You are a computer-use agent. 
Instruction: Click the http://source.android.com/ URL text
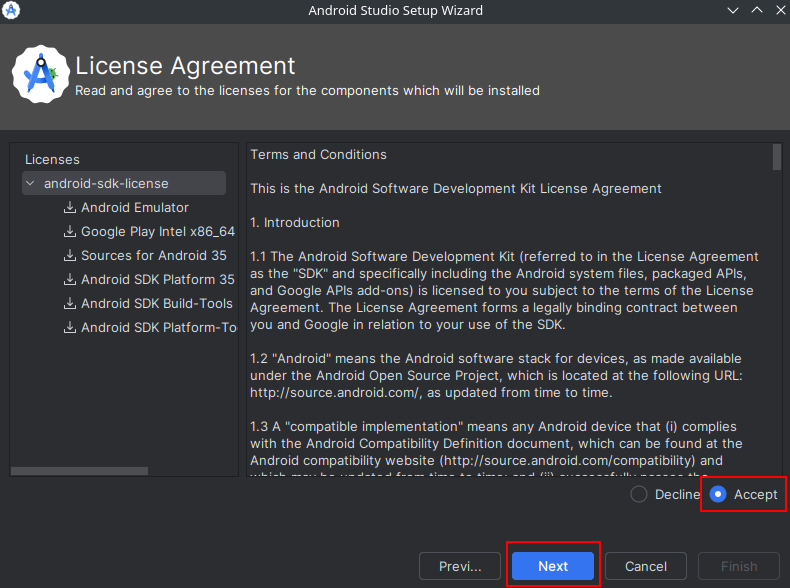[335, 393]
